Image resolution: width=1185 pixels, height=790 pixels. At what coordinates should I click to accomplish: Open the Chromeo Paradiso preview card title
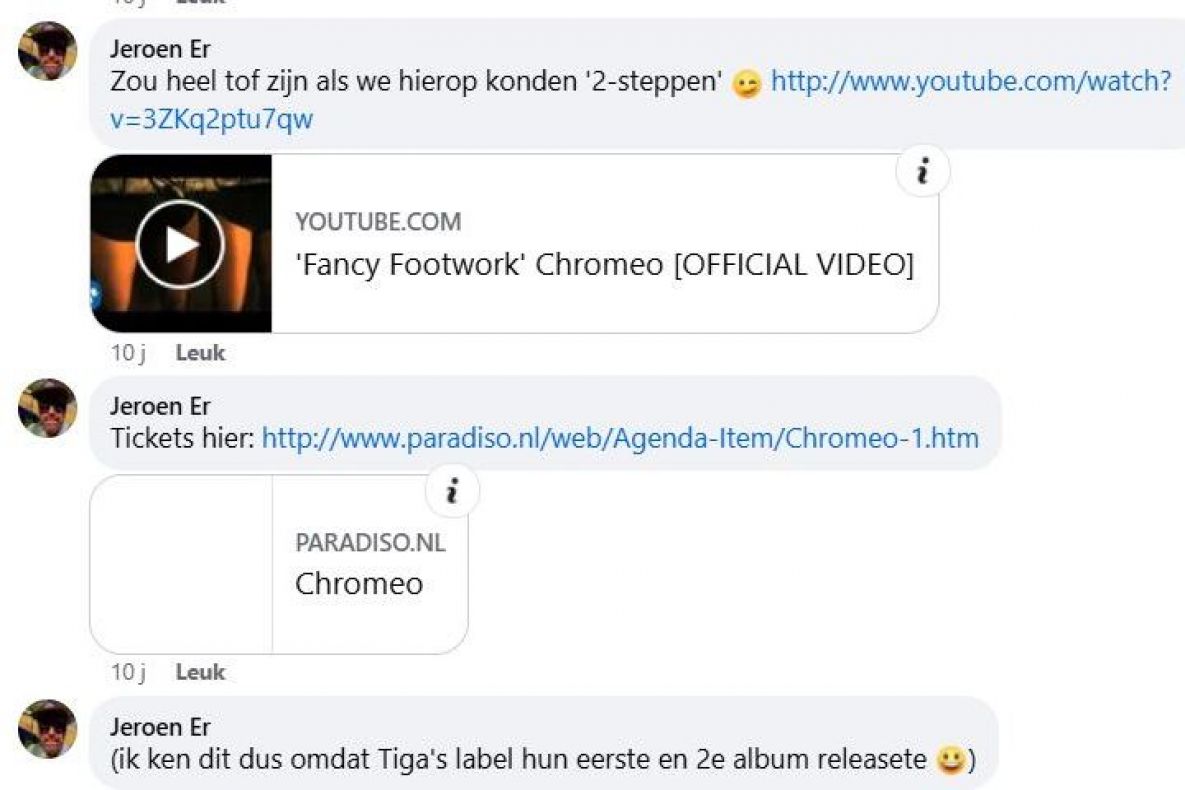[x=359, y=584]
